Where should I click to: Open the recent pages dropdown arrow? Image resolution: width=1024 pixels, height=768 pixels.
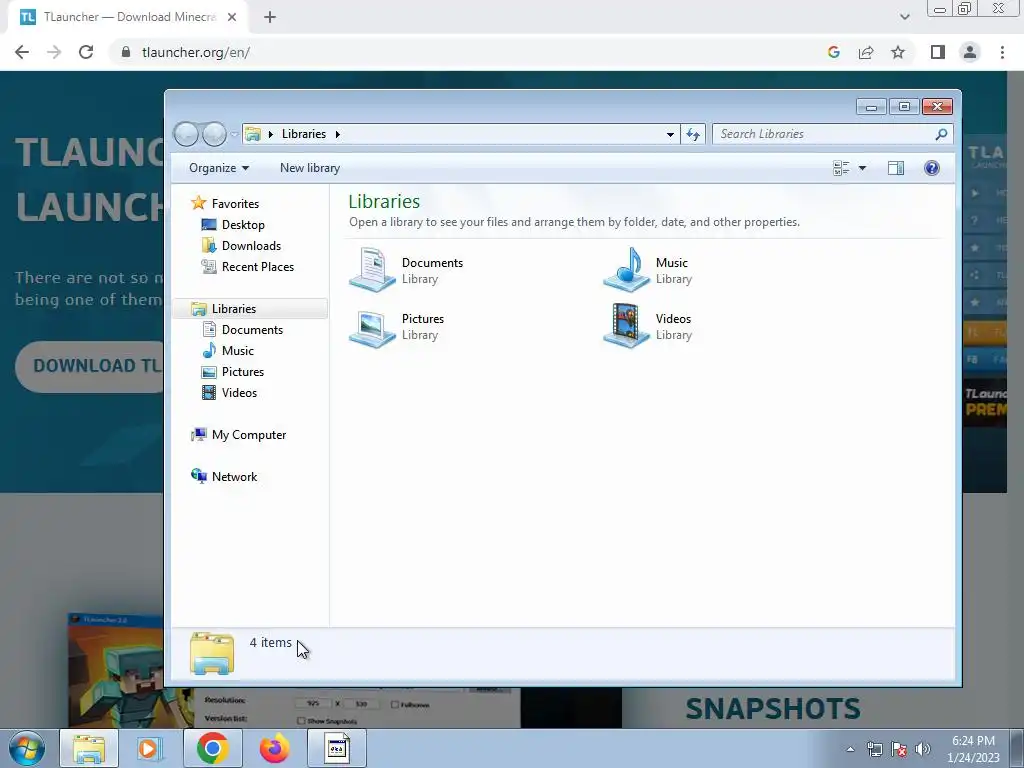click(x=234, y=134)
